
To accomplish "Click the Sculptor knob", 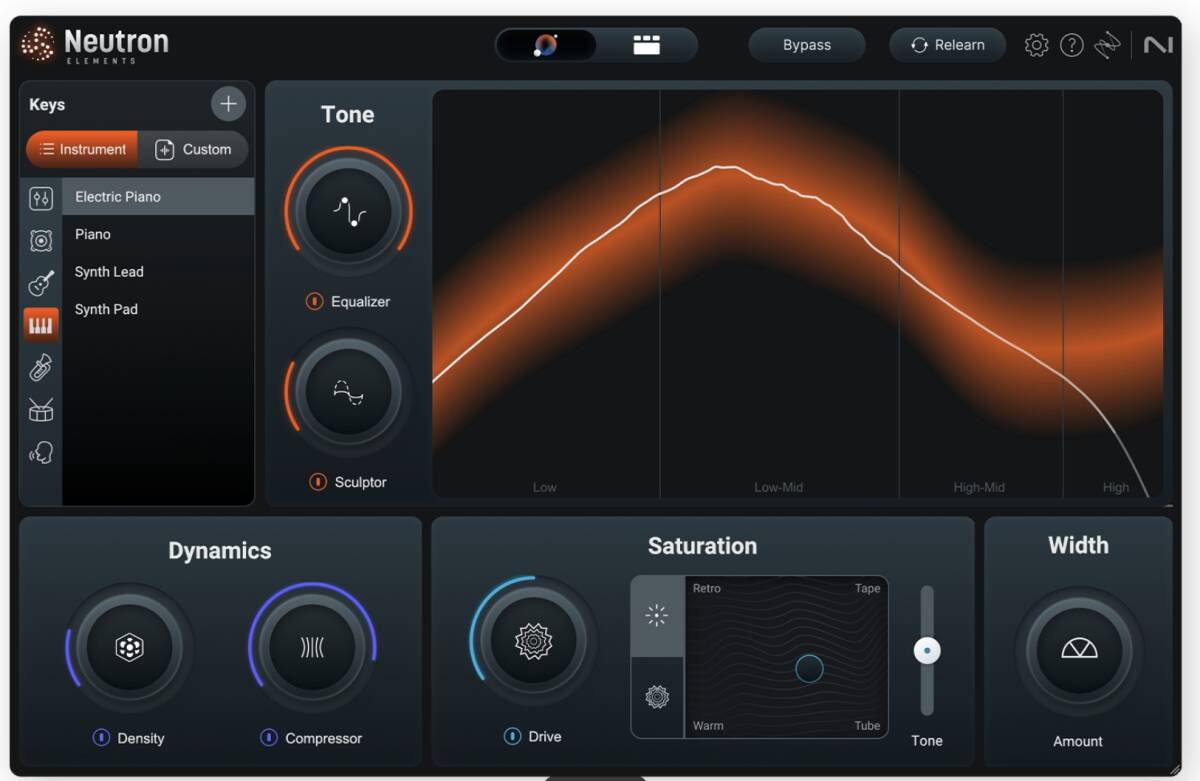I will [x=348, y=393].
